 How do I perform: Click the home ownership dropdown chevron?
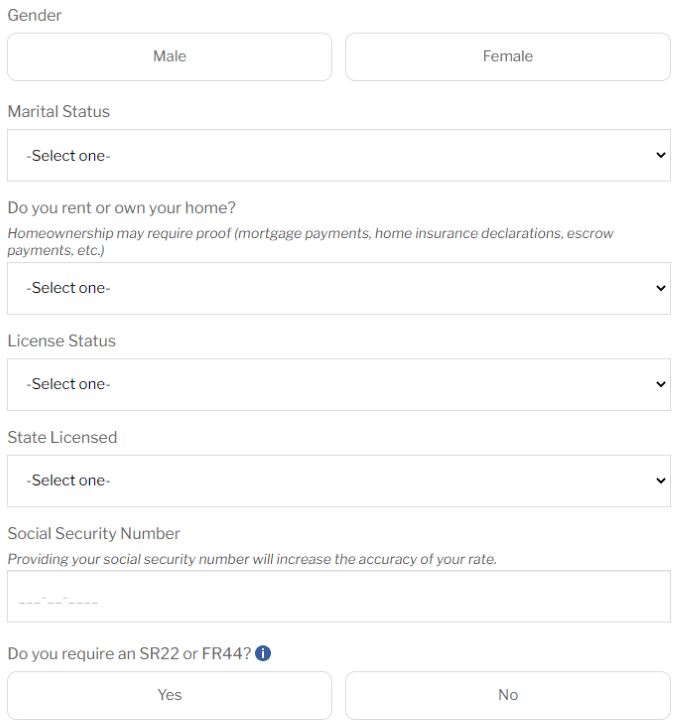tap(661, 288)
